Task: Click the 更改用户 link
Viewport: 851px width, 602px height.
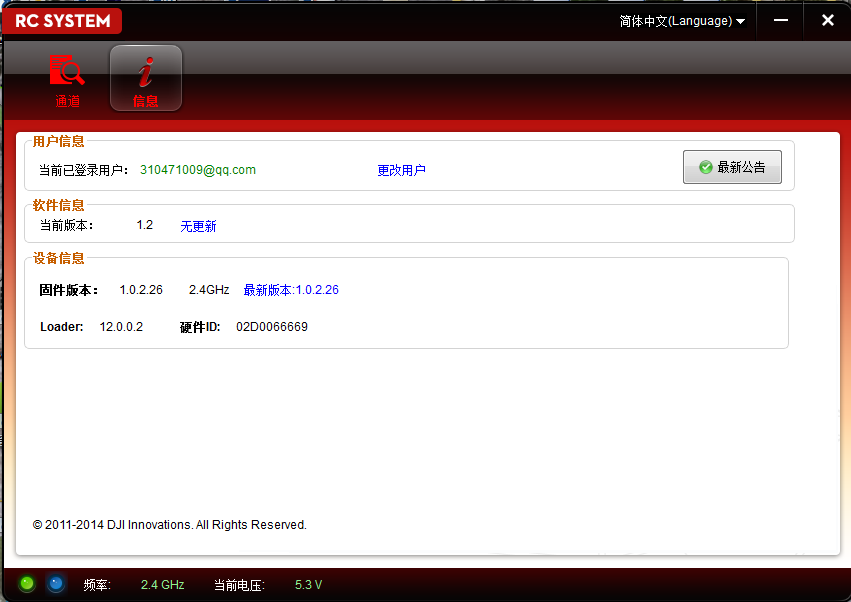Action: (x=402, y=170)
